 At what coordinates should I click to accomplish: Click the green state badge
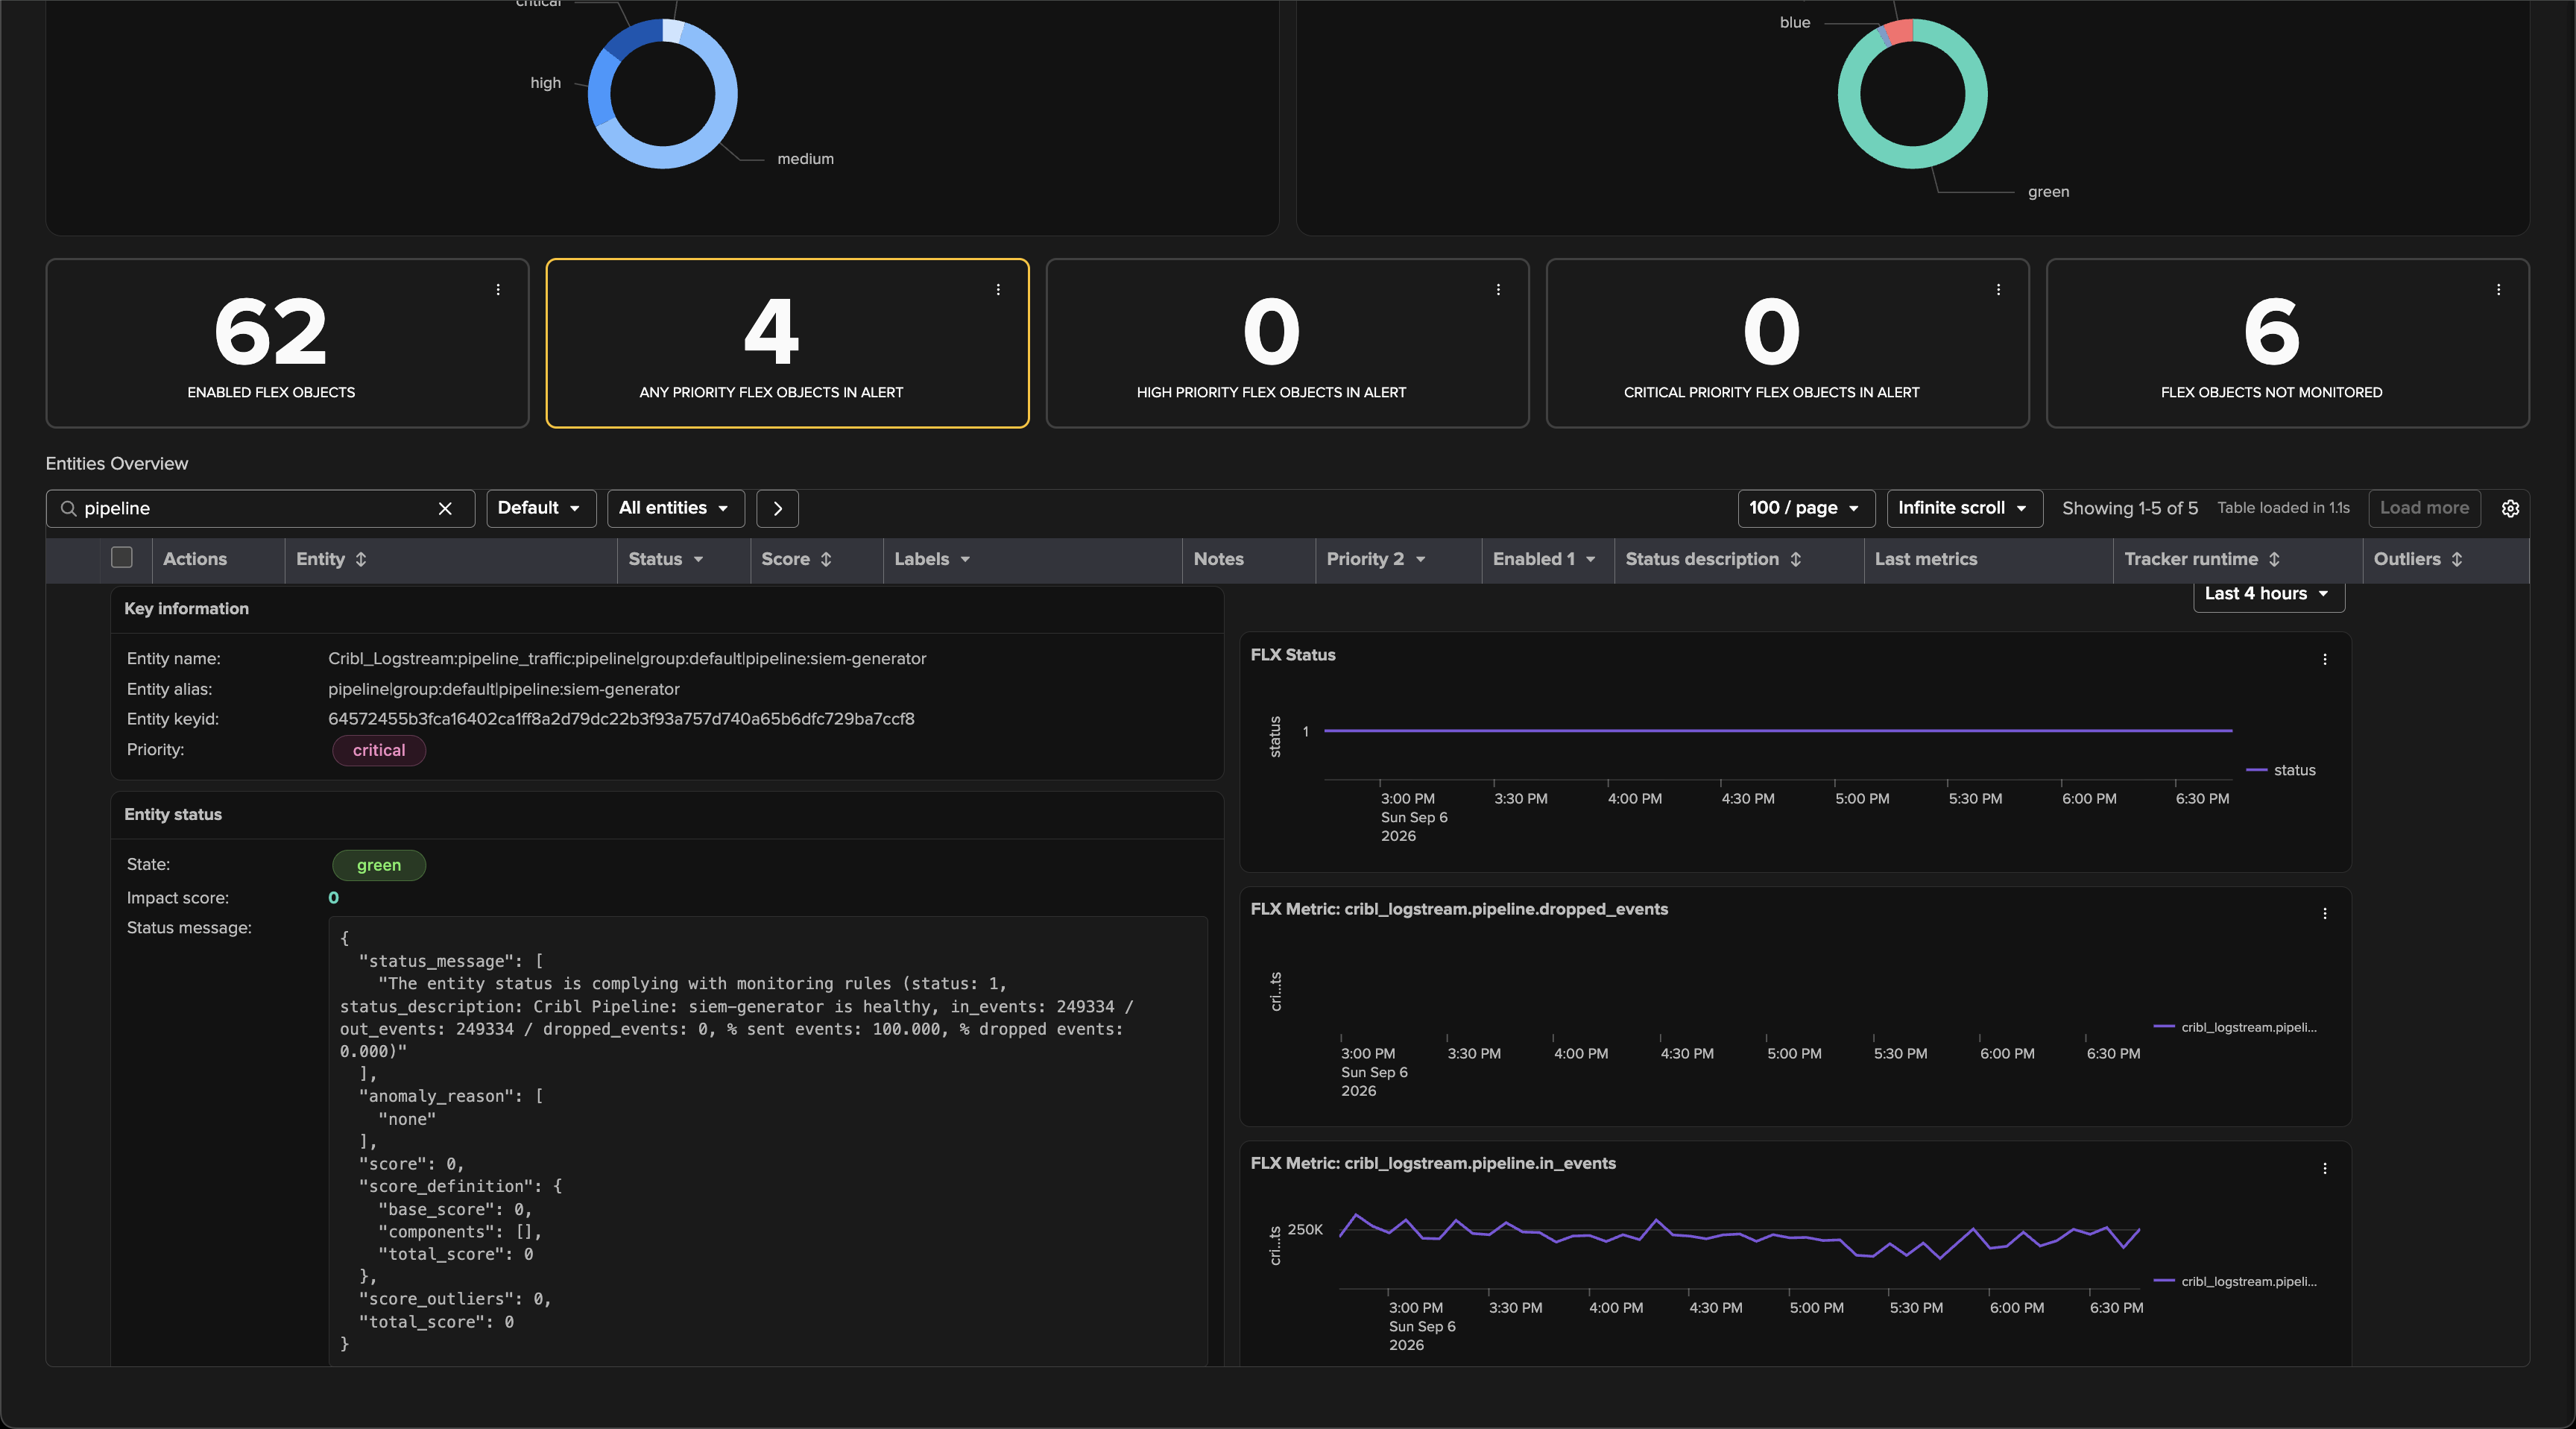click(x=379, y=866)
